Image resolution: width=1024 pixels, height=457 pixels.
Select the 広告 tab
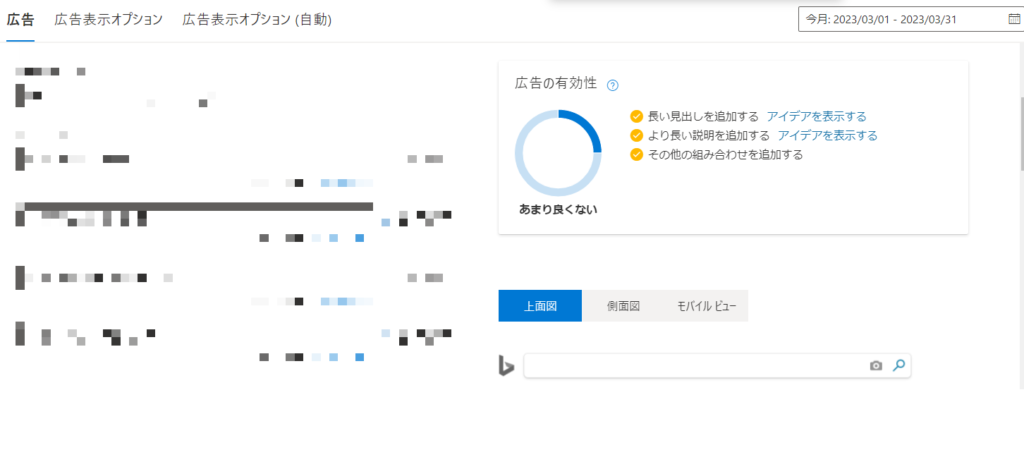(x=20, y=20)
